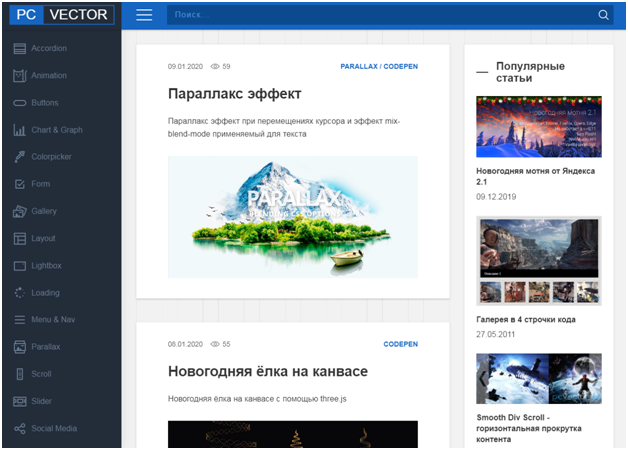Open the Colorpicker menu label
This screenshot has width=628, height=450.
click(x=51, y=157)
